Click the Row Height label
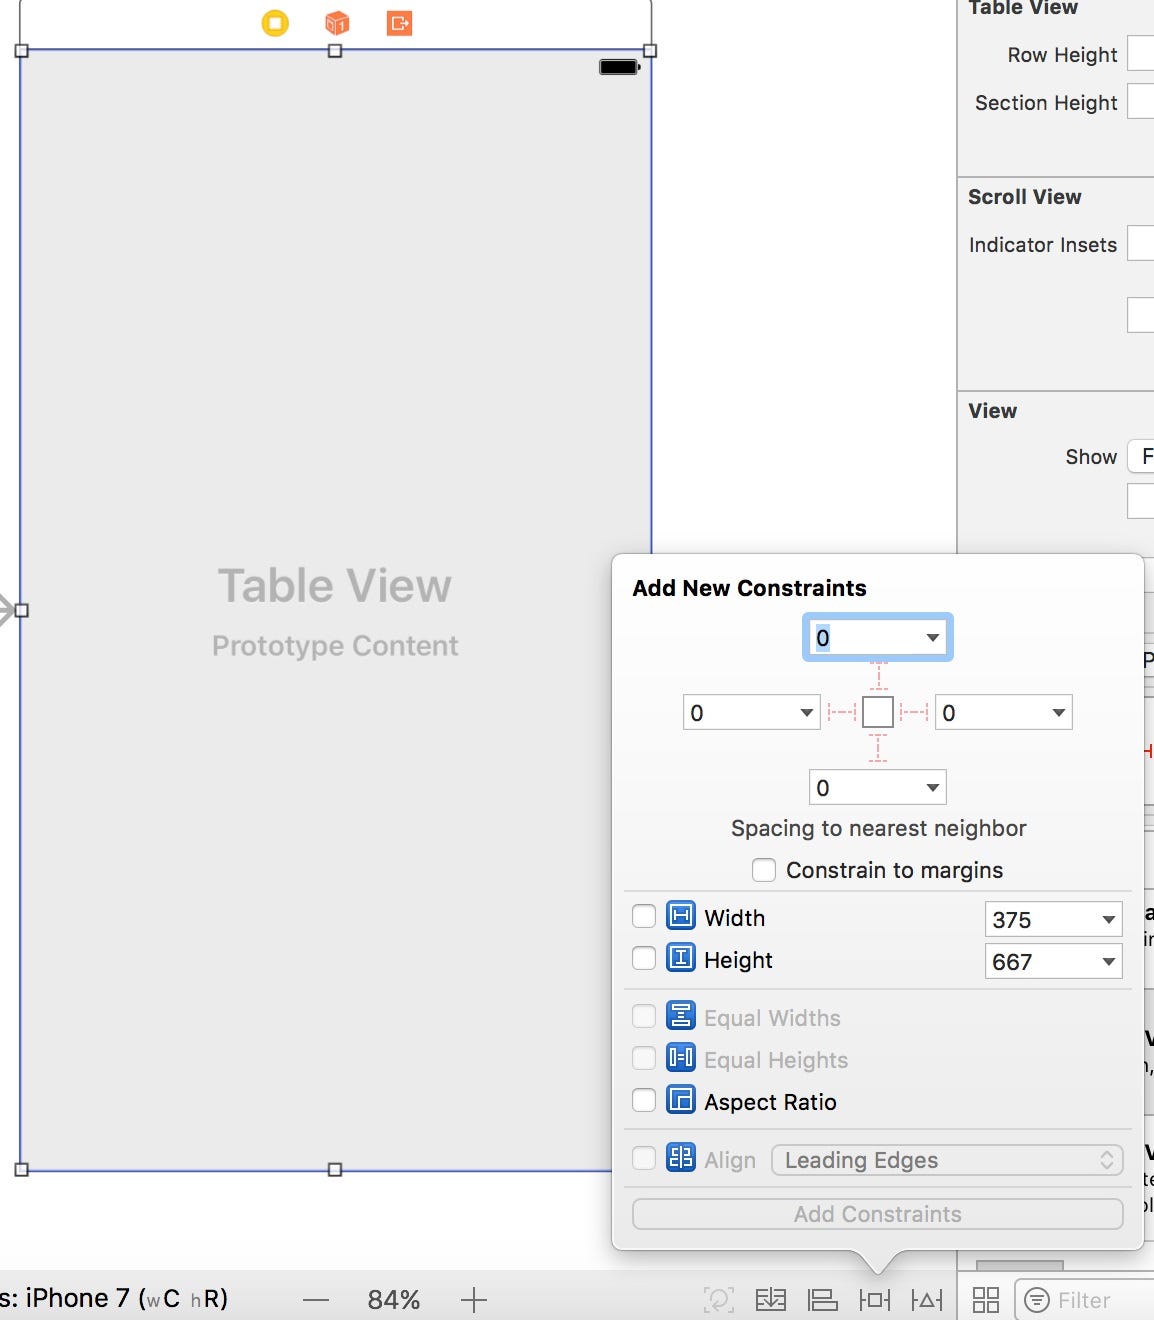1154x1320 pixels. tap(1062, 55)
